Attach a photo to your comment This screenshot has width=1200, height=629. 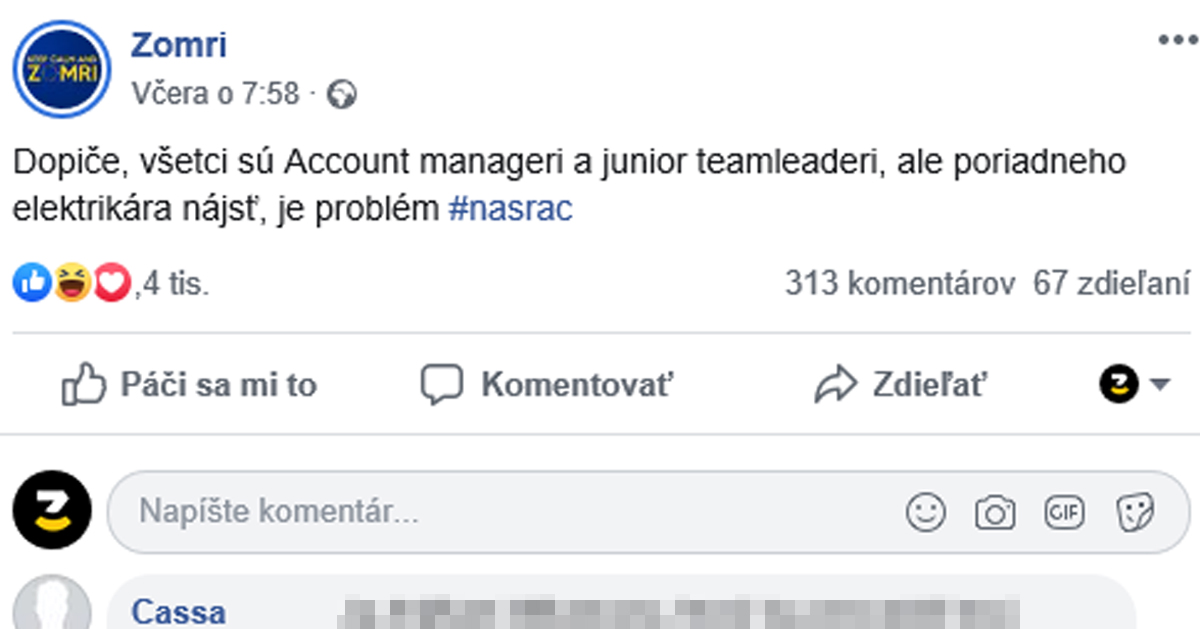click(x=994, y=511)
